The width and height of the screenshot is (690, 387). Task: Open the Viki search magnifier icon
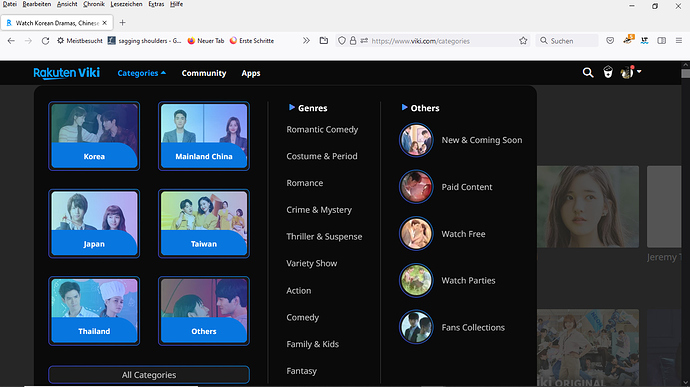[x=588, y=73]
